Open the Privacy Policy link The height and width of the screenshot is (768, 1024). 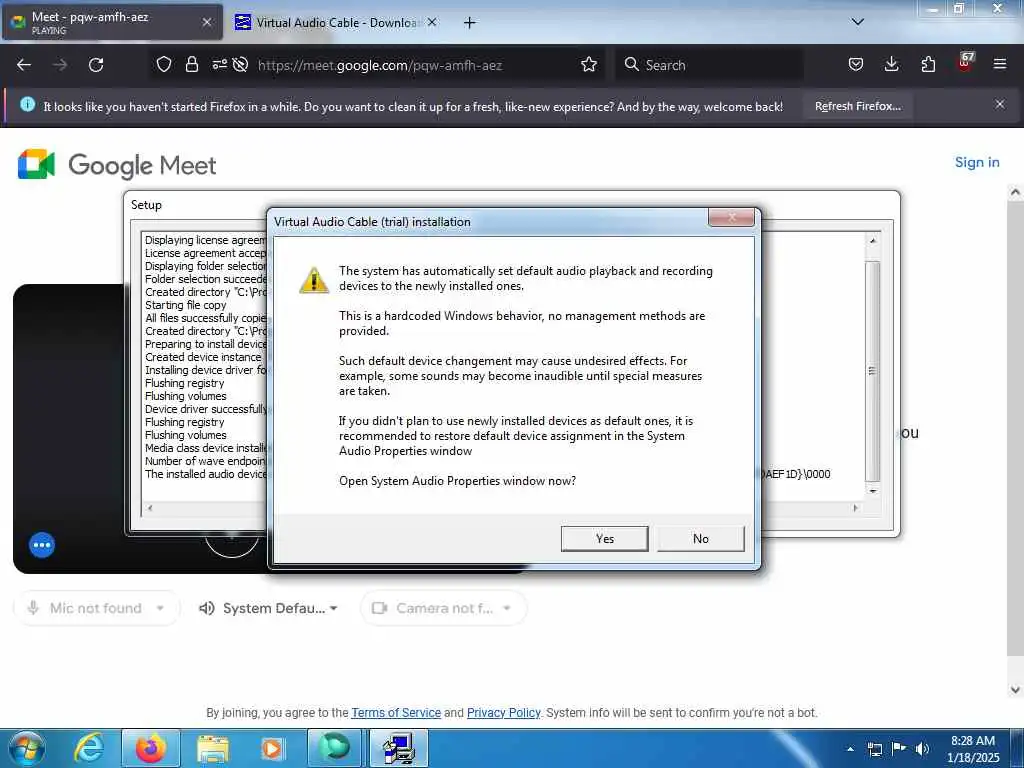(x=504, y=712)
